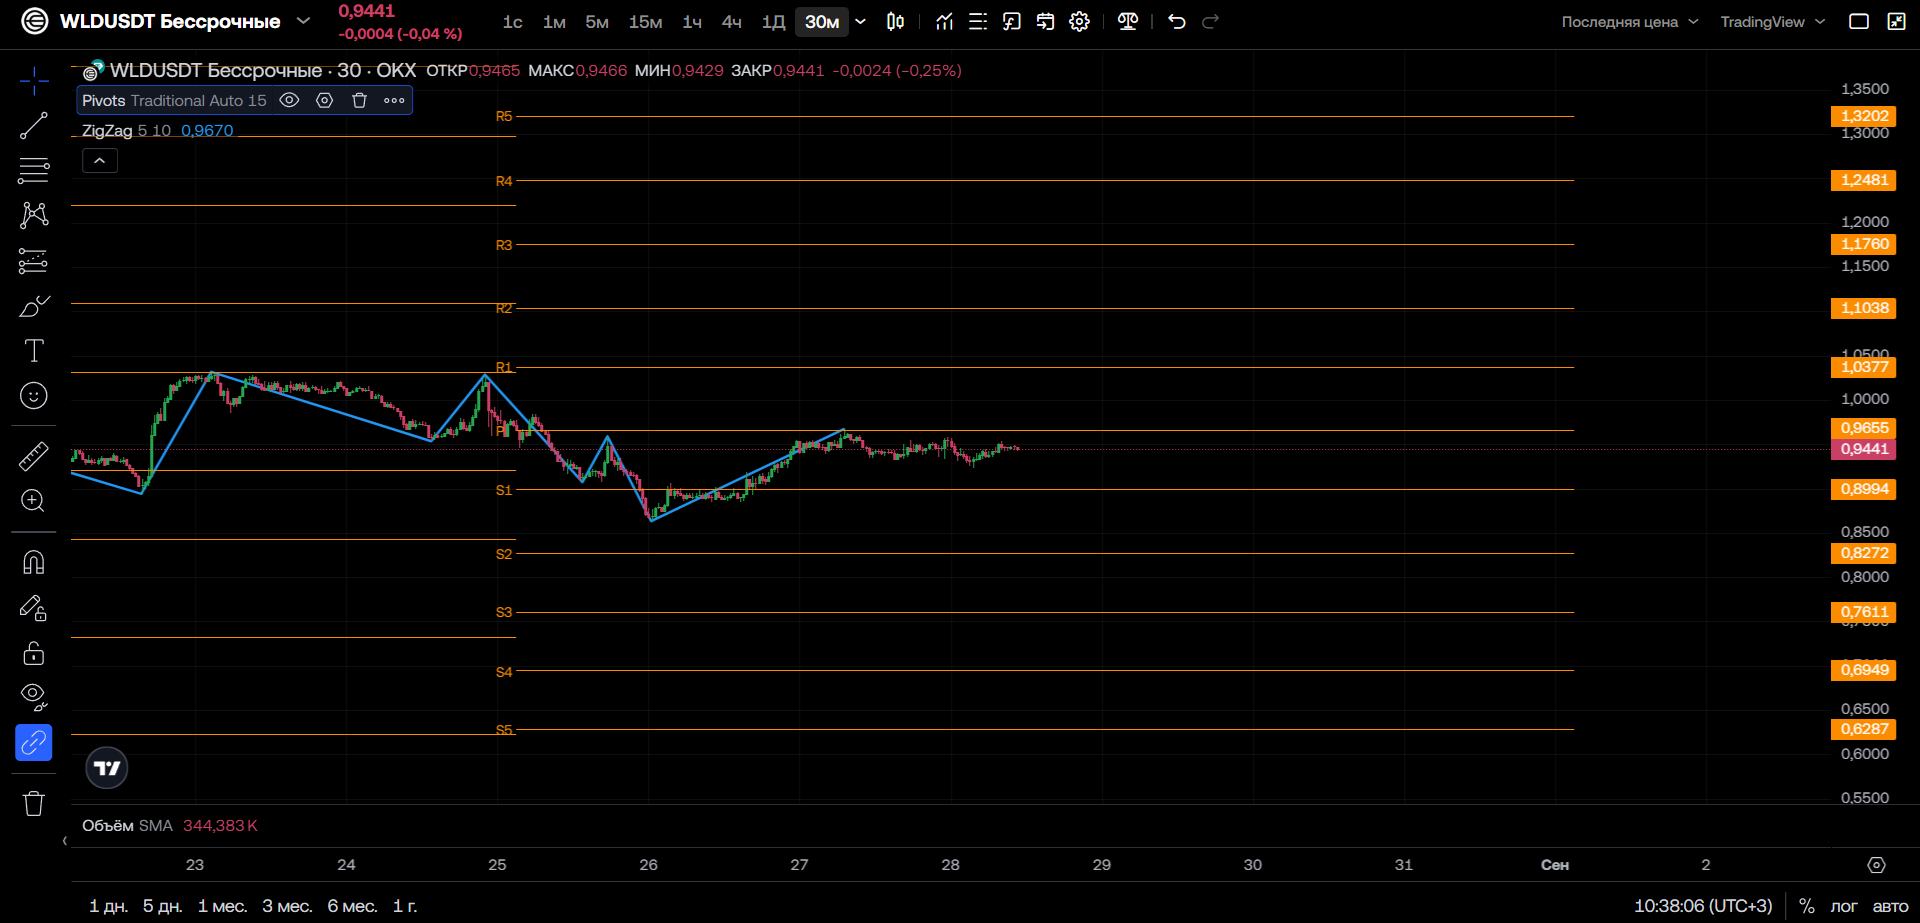Open Pivots indicator settings
The width and height of the screenshot is (1920, 923).
tap(325, 100)
